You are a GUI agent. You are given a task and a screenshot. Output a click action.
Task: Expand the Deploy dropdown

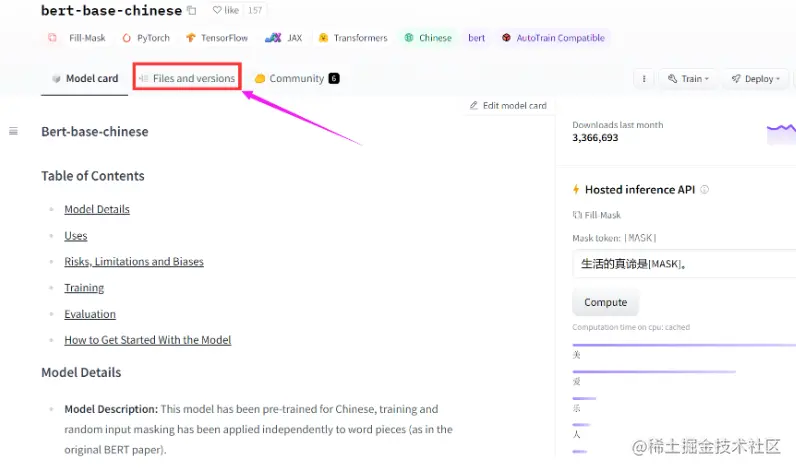(753, 78)
